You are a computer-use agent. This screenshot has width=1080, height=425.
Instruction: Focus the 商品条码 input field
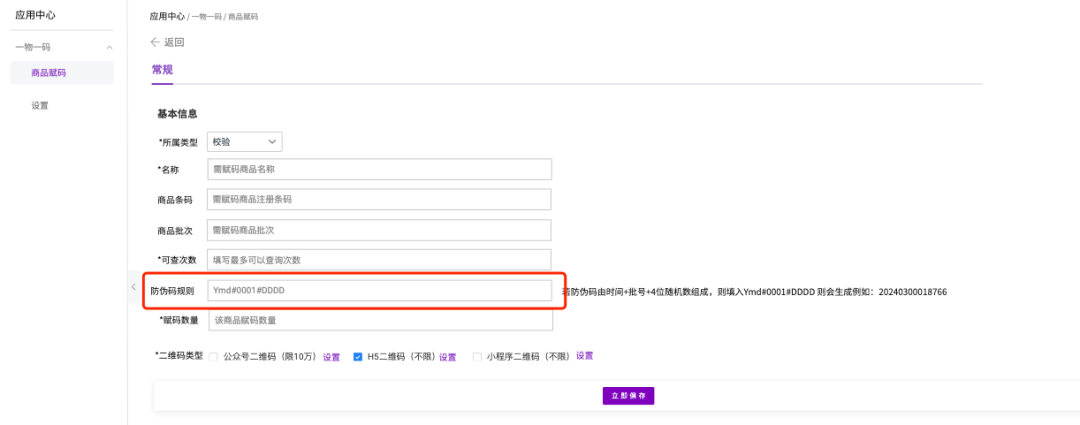(379, 200)
